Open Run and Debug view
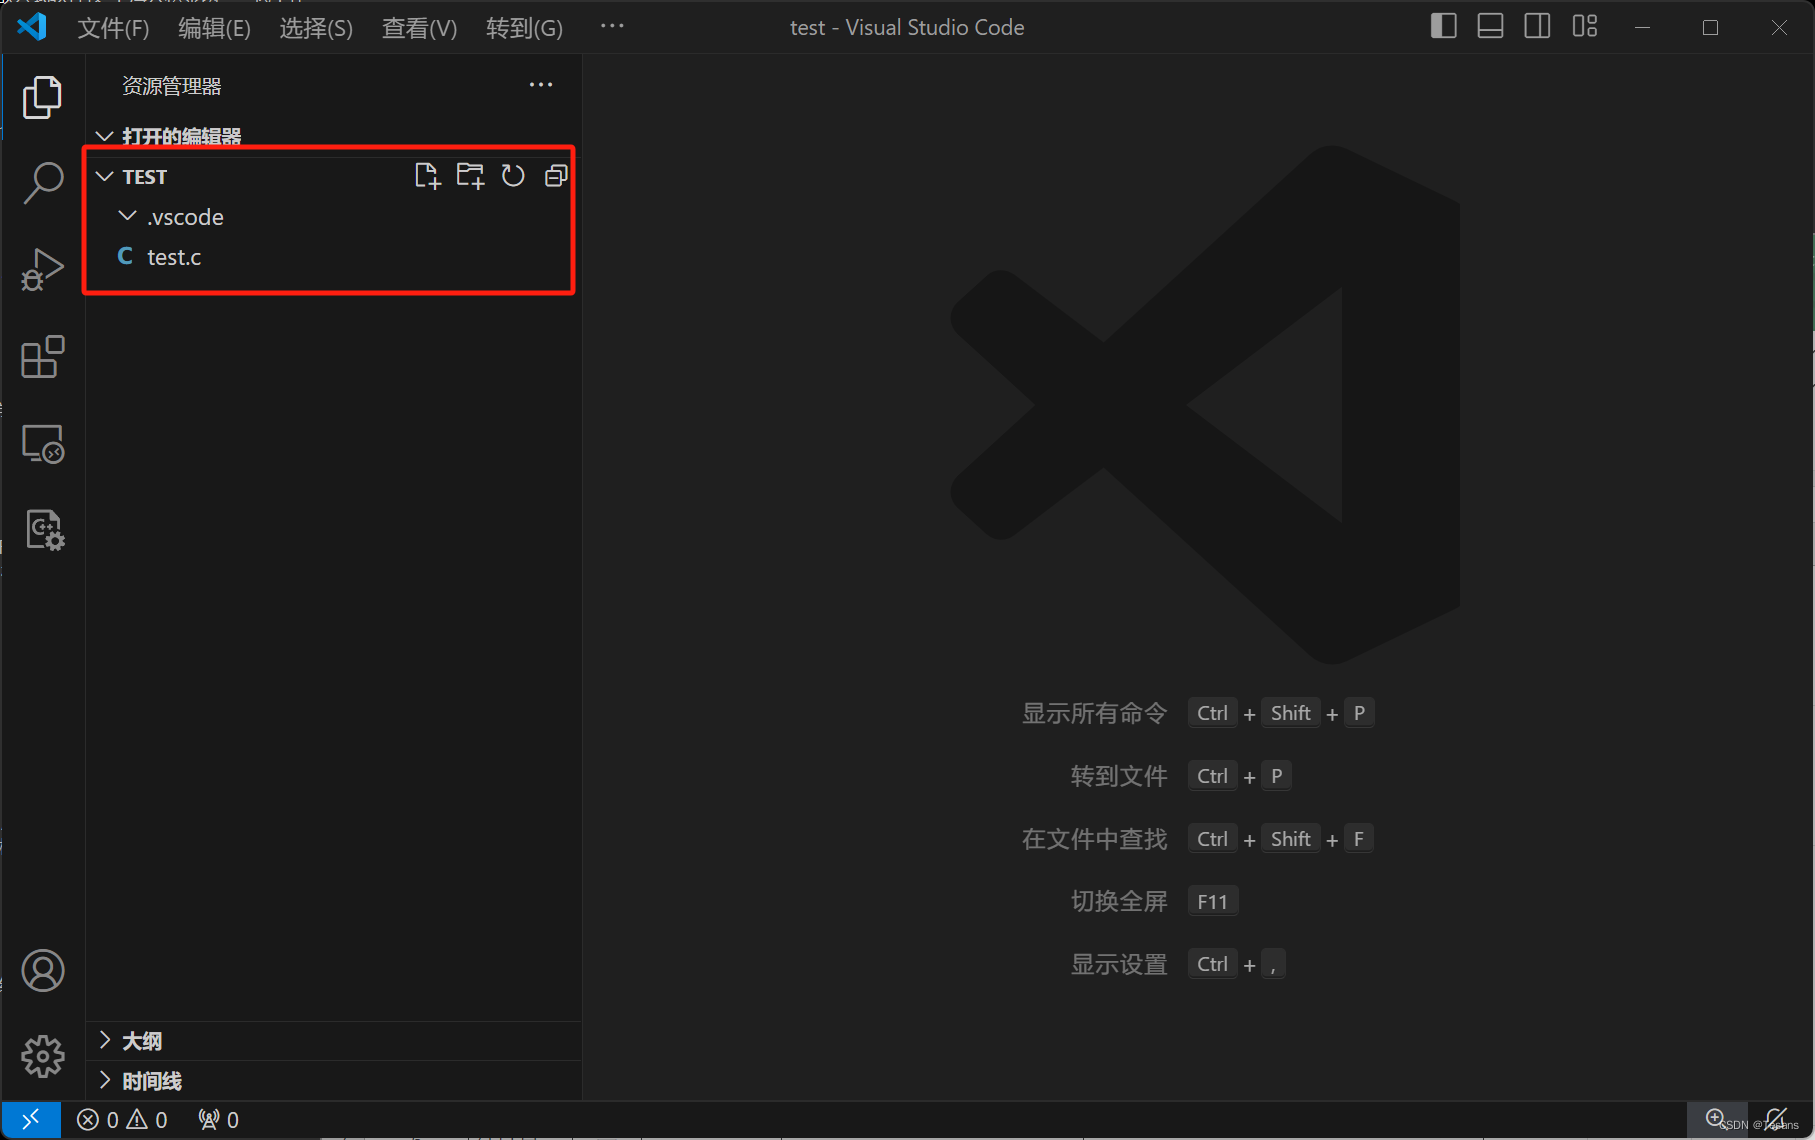 42,270
